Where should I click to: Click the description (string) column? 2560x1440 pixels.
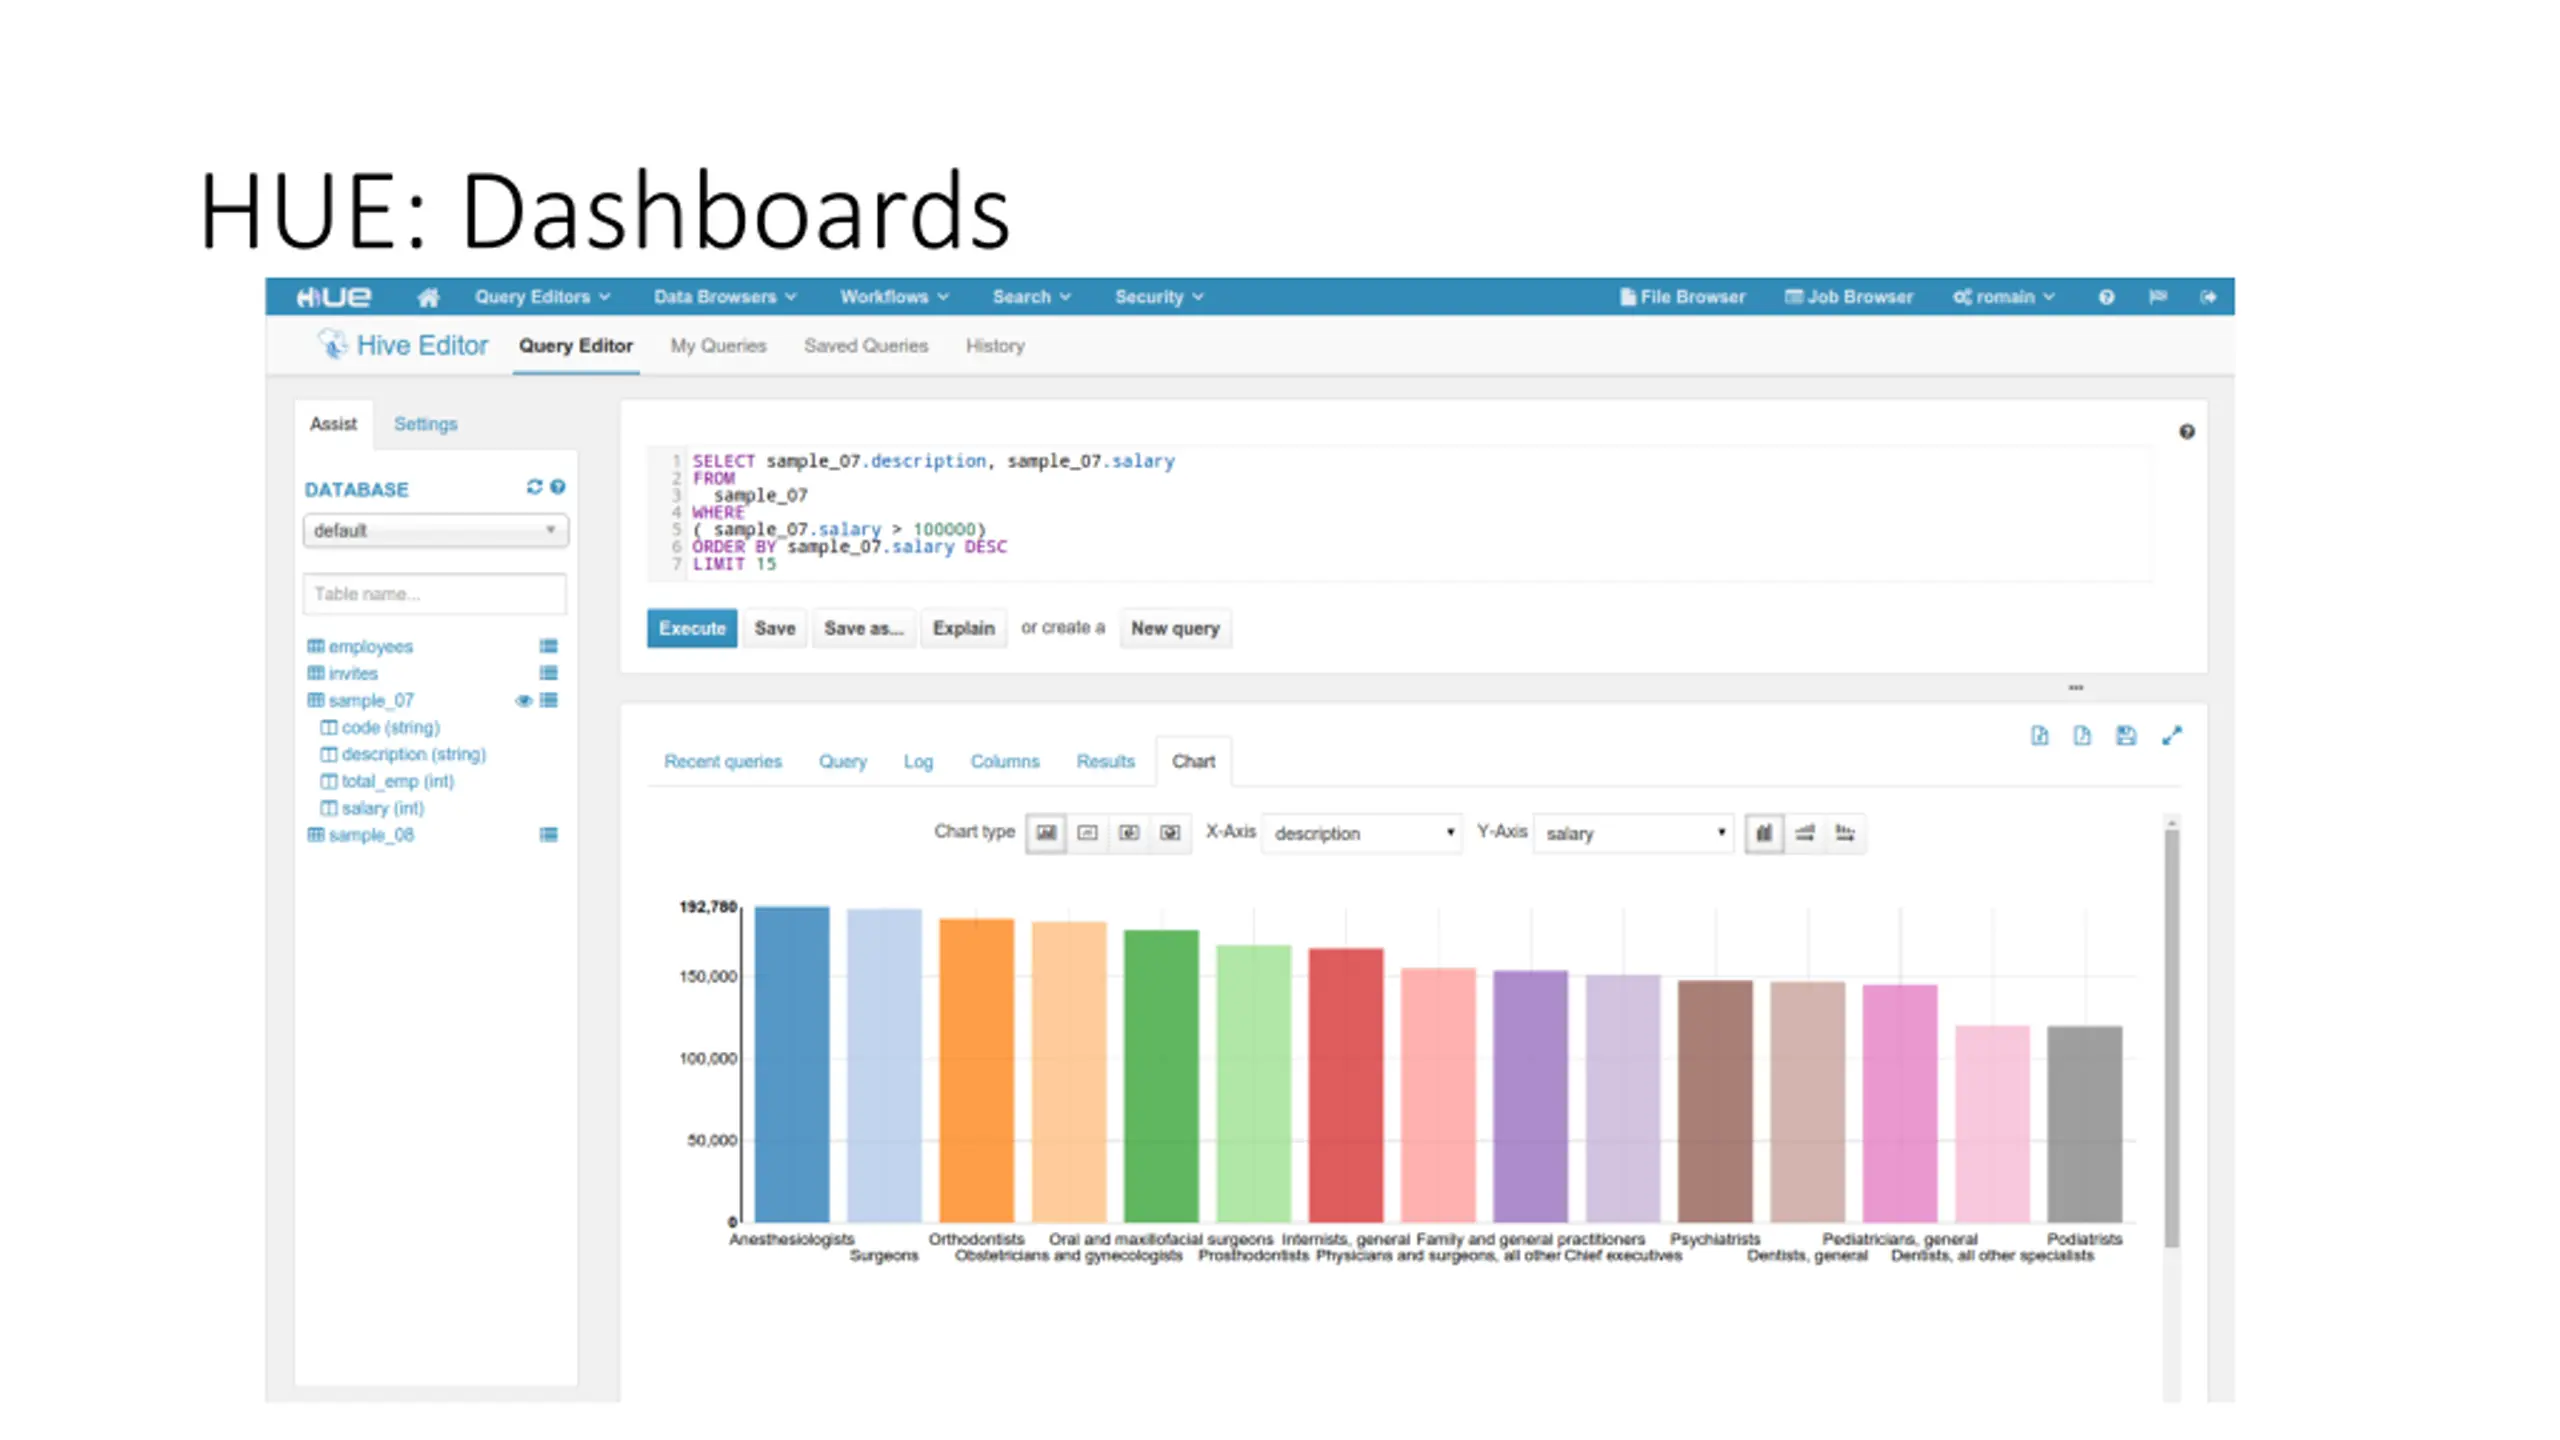click(413, 755)
